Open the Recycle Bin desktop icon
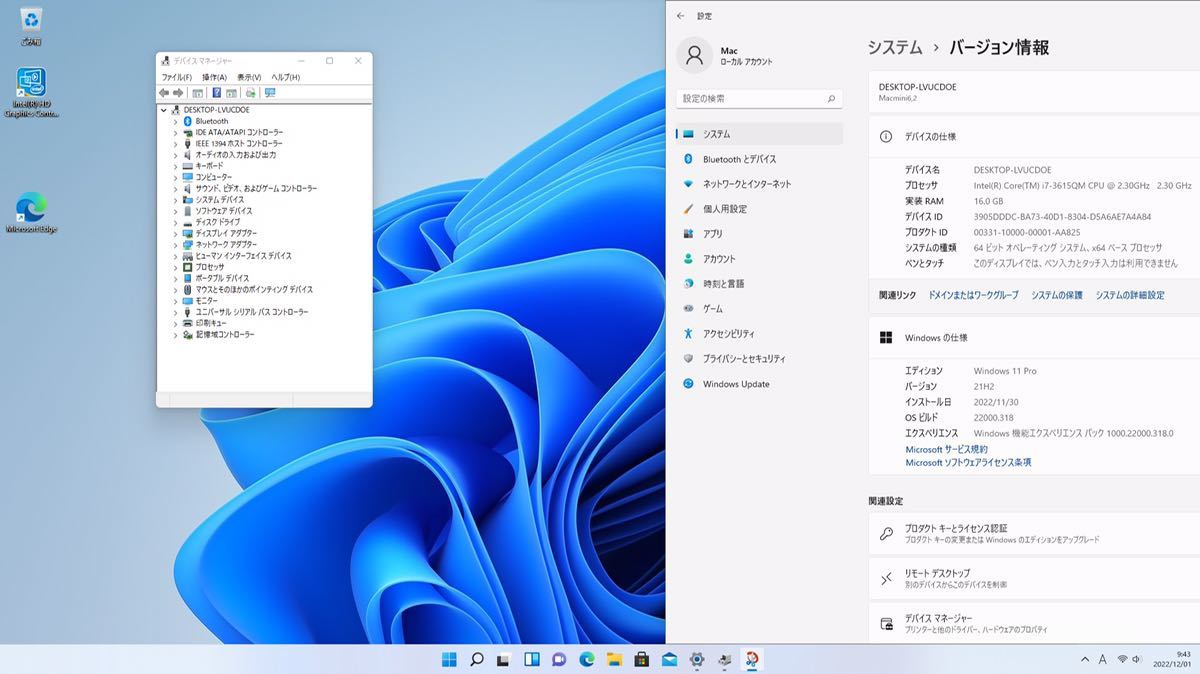1200x674 pixels. click(x=31, y=24)
